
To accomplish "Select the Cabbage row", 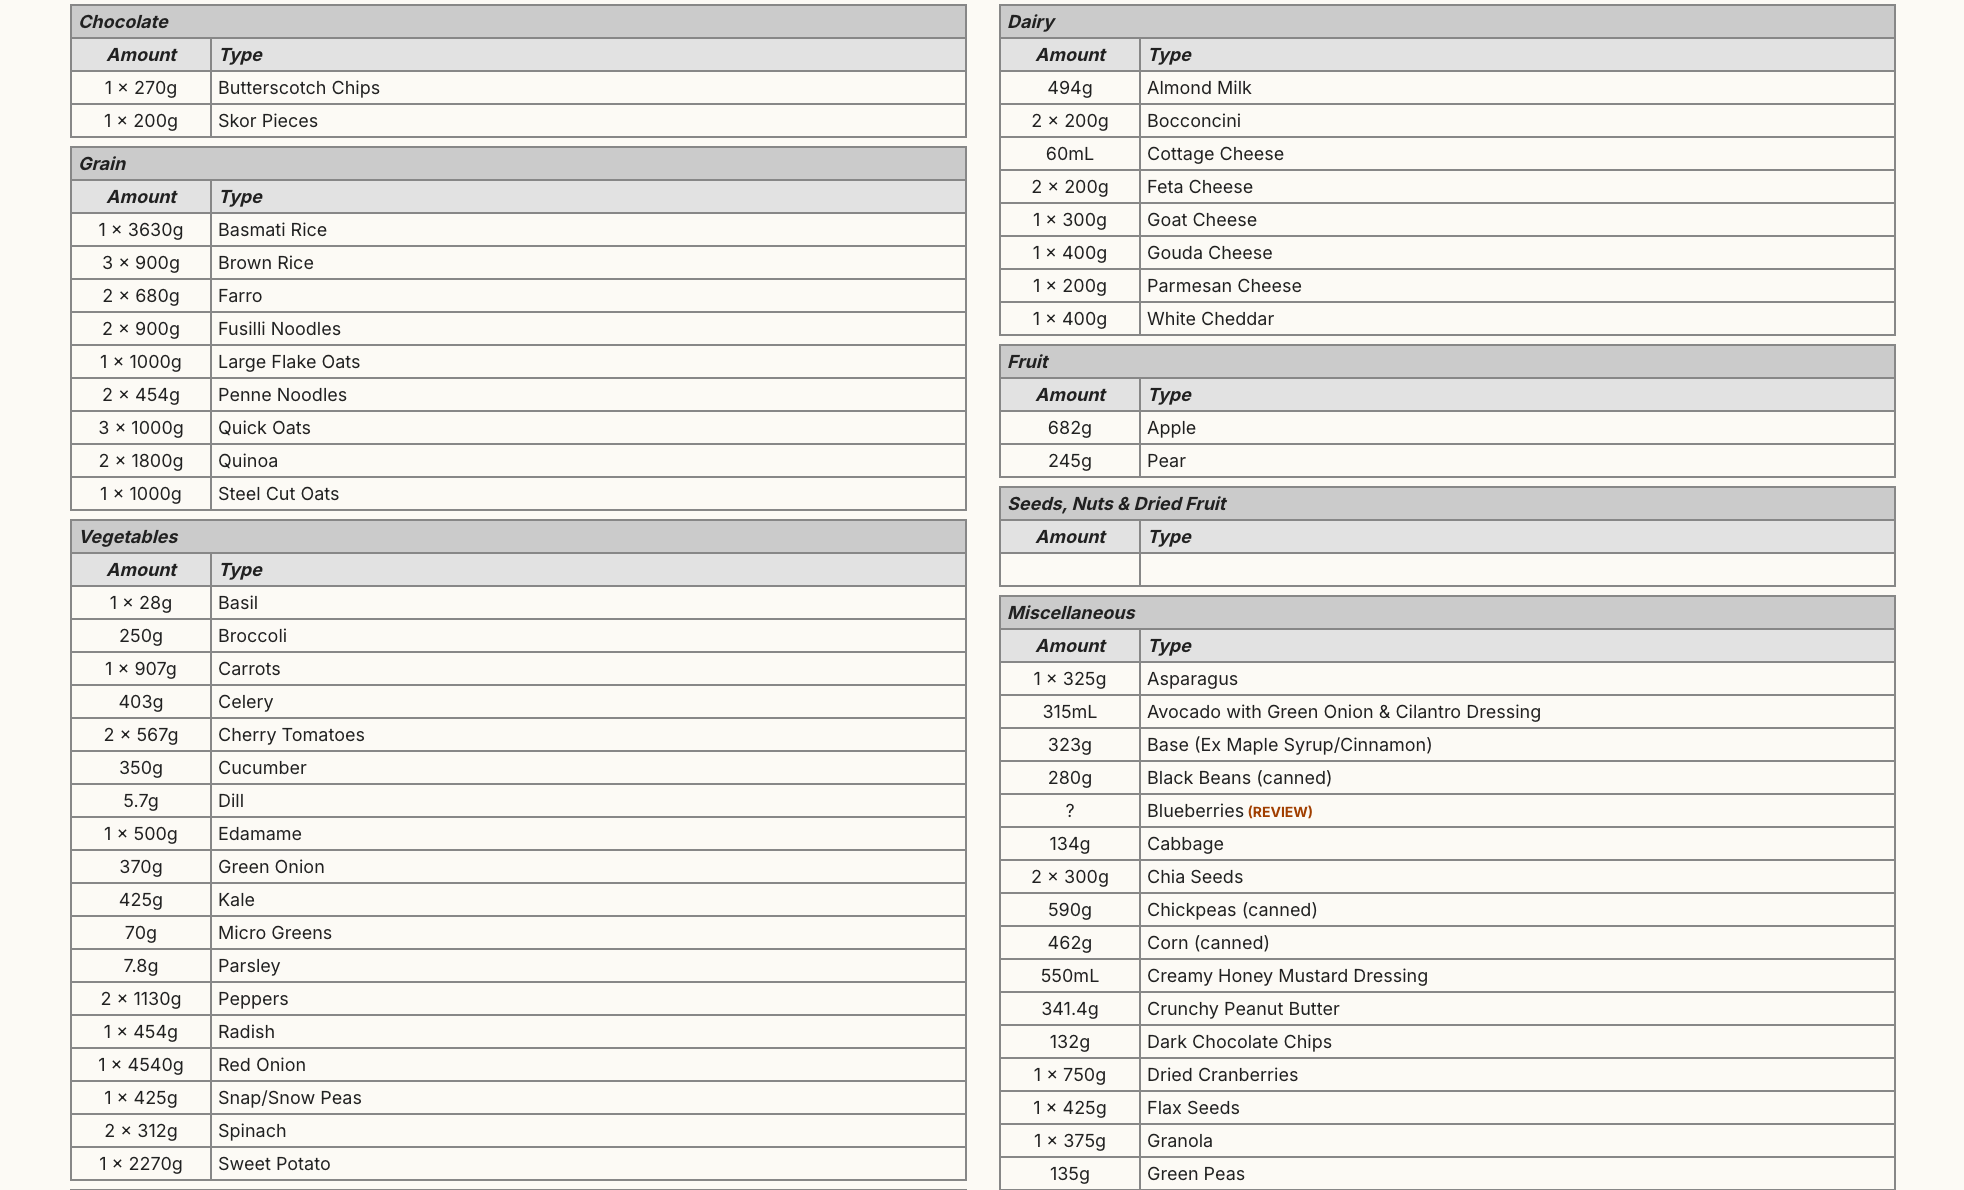I will click(x=1447, y=844).
